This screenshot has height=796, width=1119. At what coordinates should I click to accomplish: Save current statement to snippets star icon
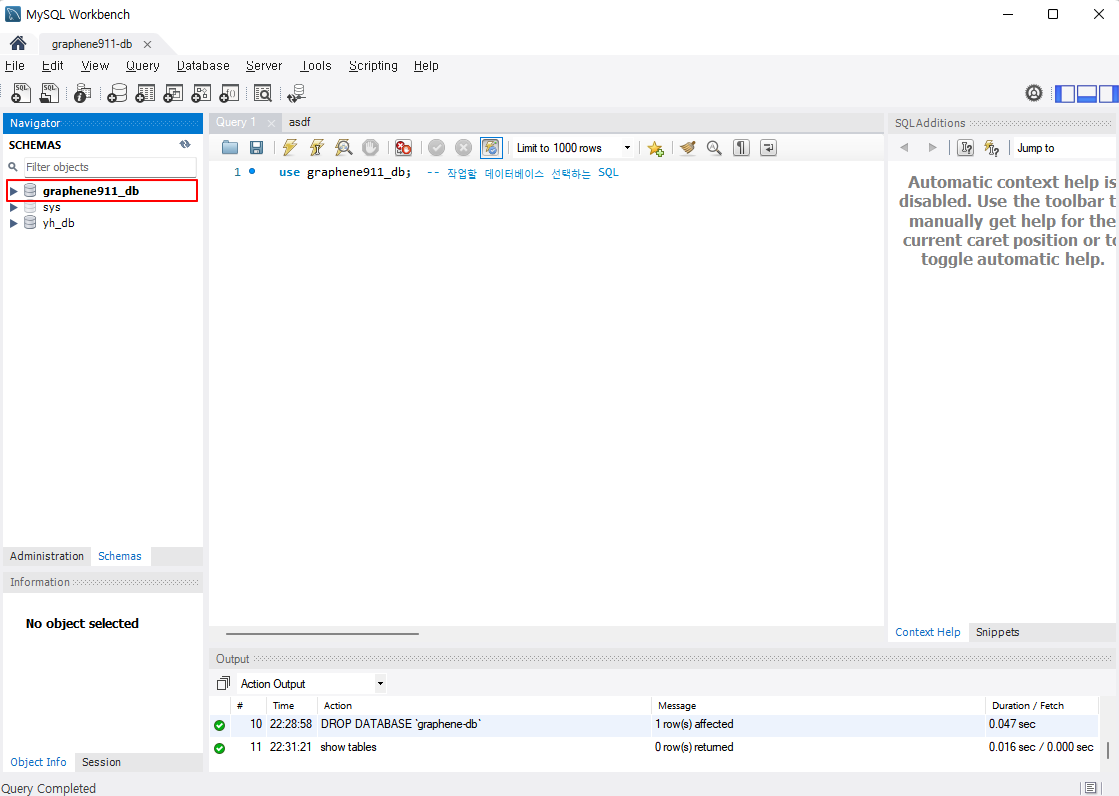click(x=655, y=148)
